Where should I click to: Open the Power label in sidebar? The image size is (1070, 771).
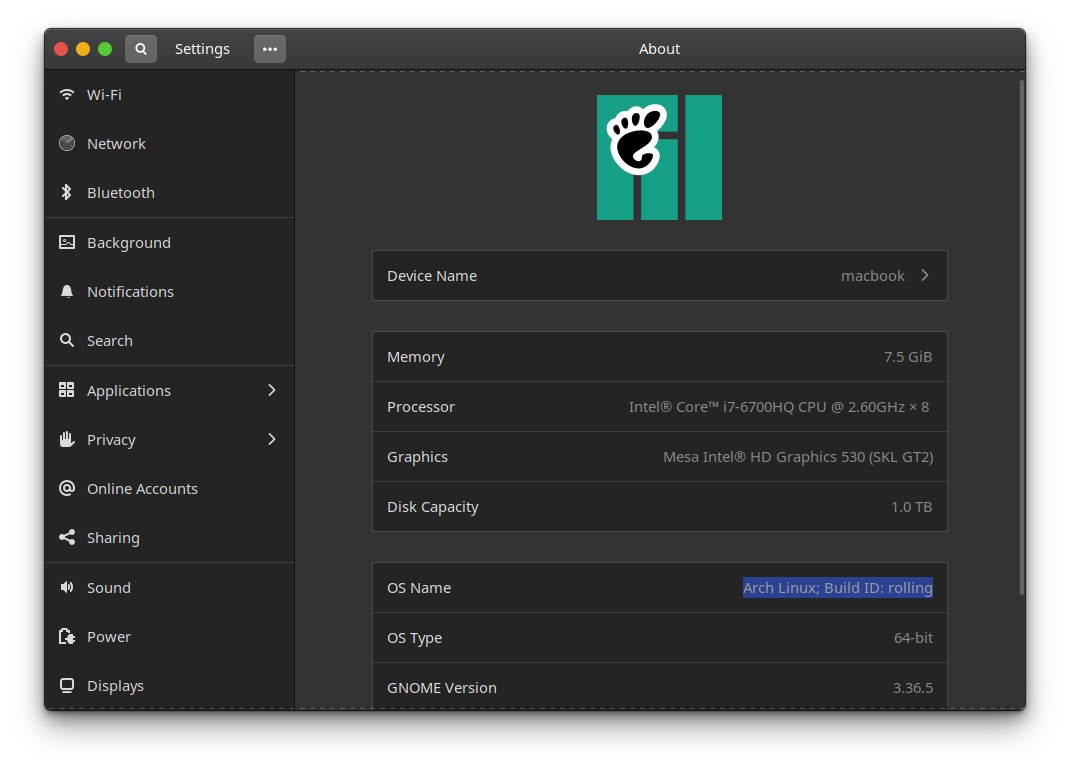pyautogui.click(x=109, y=637)
